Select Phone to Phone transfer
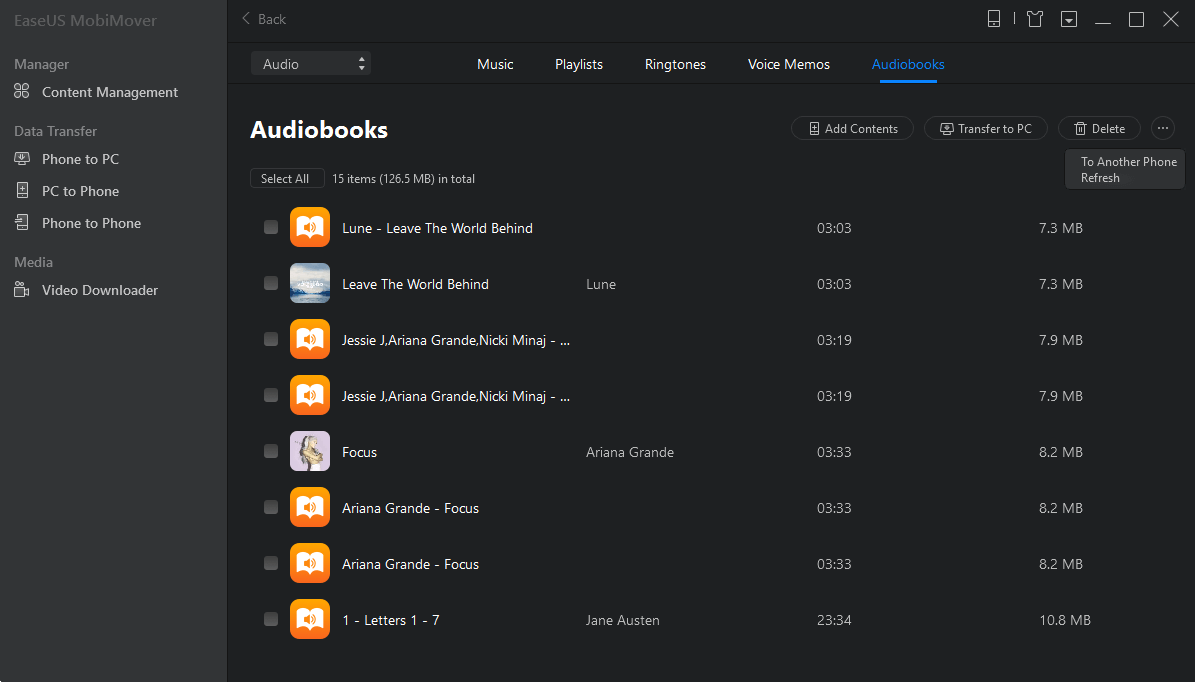Screen dimensions: 1195x682 tap(78, 223)
